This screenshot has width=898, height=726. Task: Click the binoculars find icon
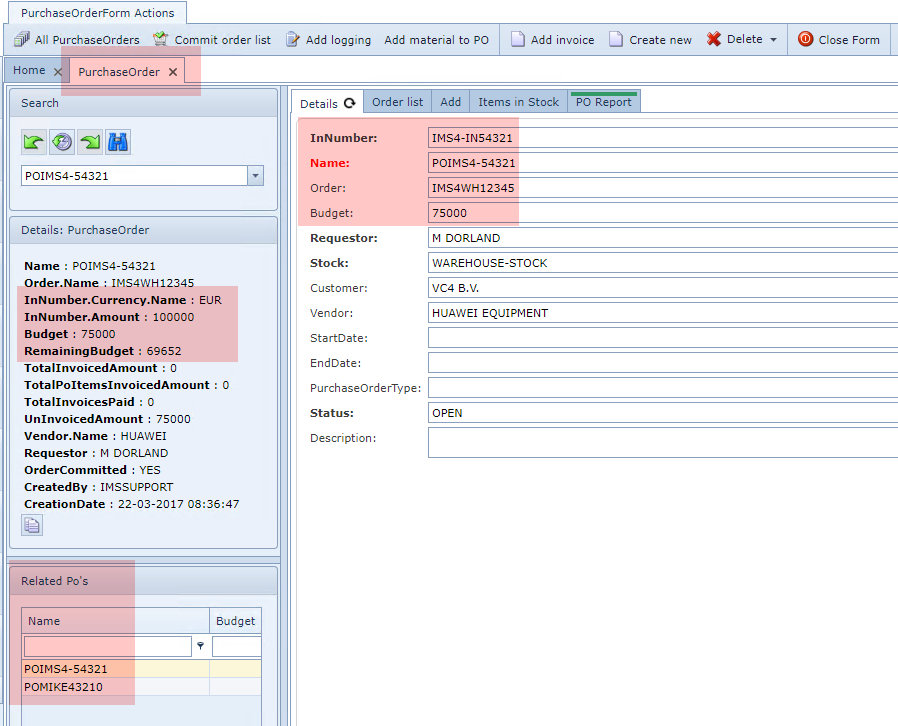[x=118, y=142]
